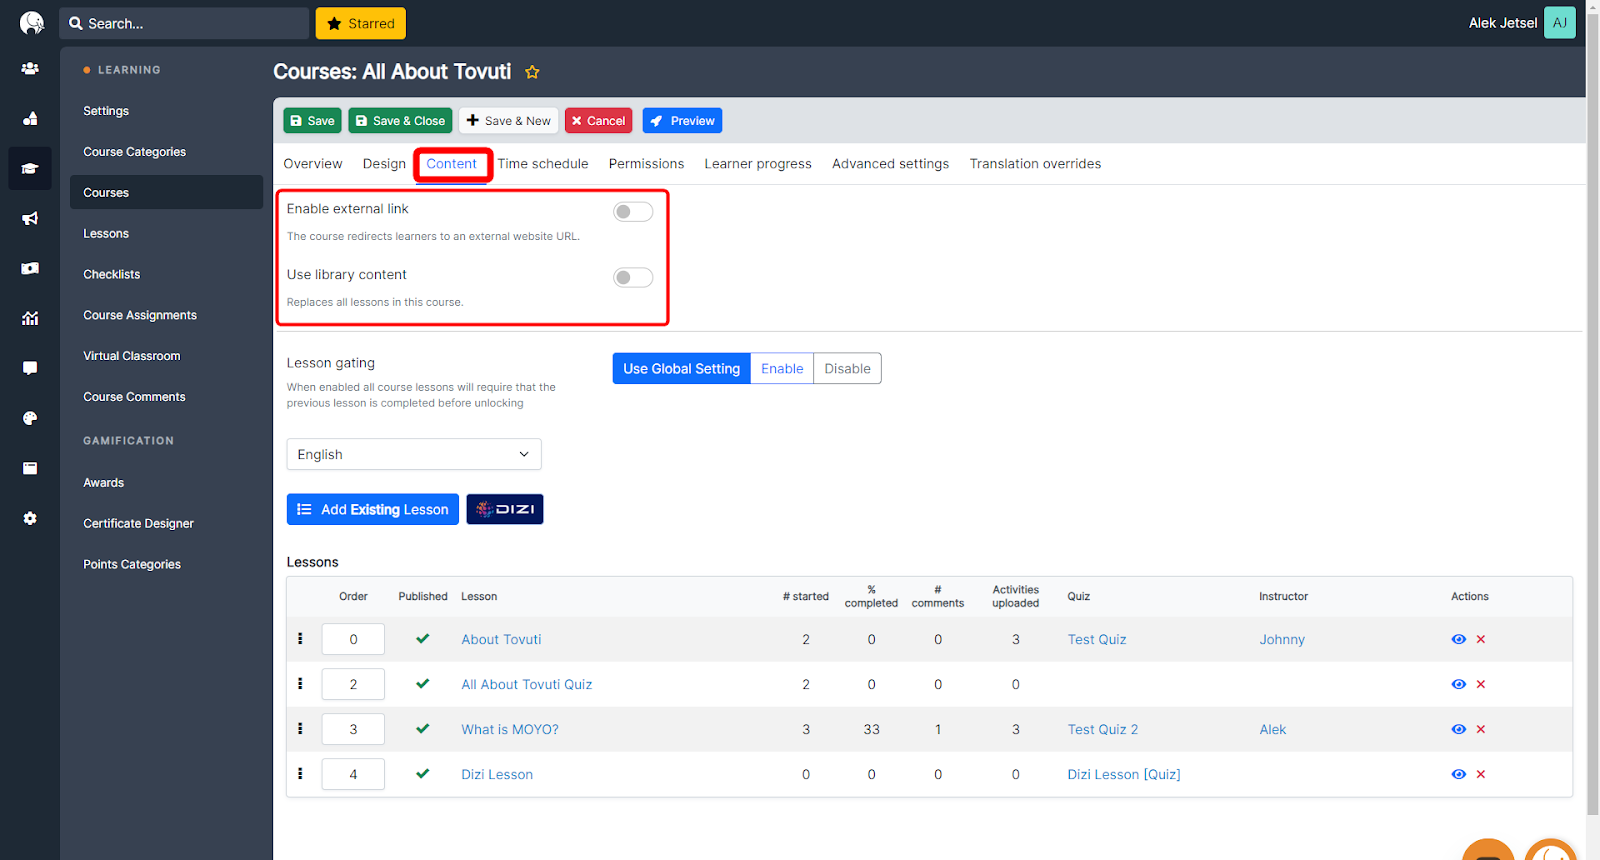Open the chat bubble icon in sidebar
This screenshot has height=860, width=1600.
30,368
